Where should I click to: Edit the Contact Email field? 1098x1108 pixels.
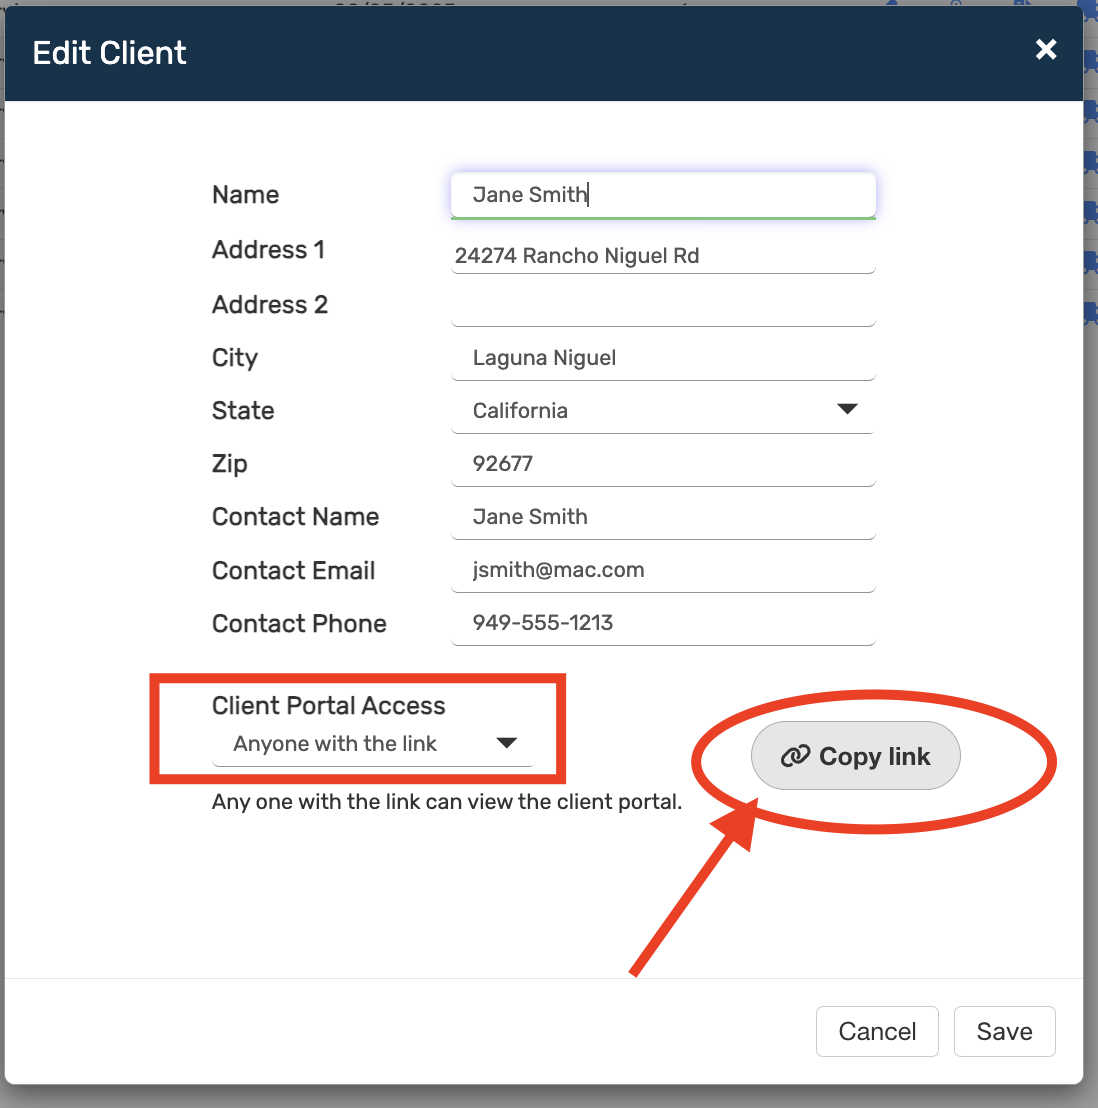663,570
